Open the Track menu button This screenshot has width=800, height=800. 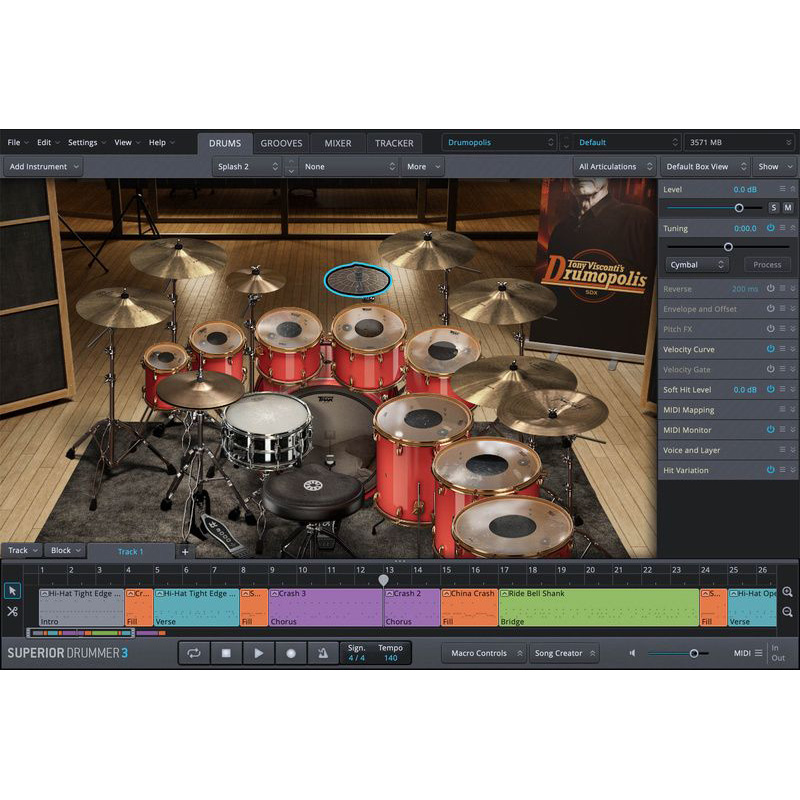click(22, 550)
